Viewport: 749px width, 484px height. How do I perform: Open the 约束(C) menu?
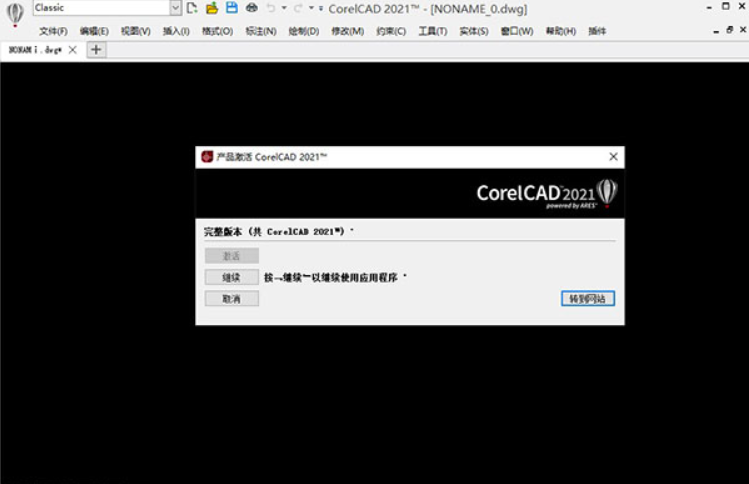[x=391, y=32]
